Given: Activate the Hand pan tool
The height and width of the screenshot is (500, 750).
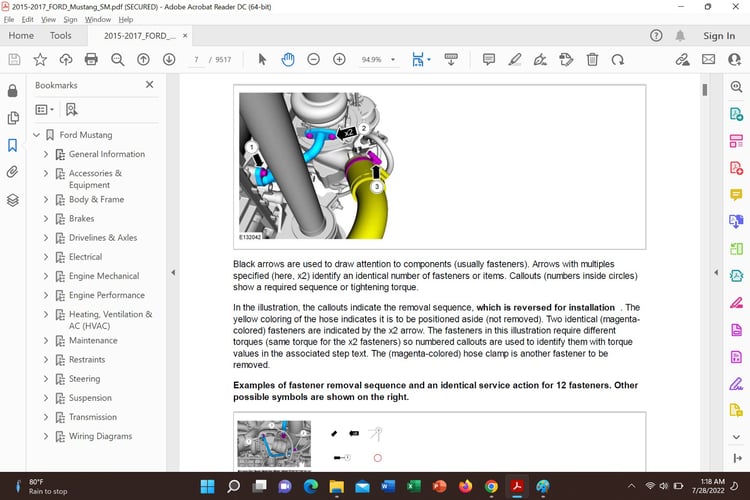Looking at the screenshot, I should [288, 59].
